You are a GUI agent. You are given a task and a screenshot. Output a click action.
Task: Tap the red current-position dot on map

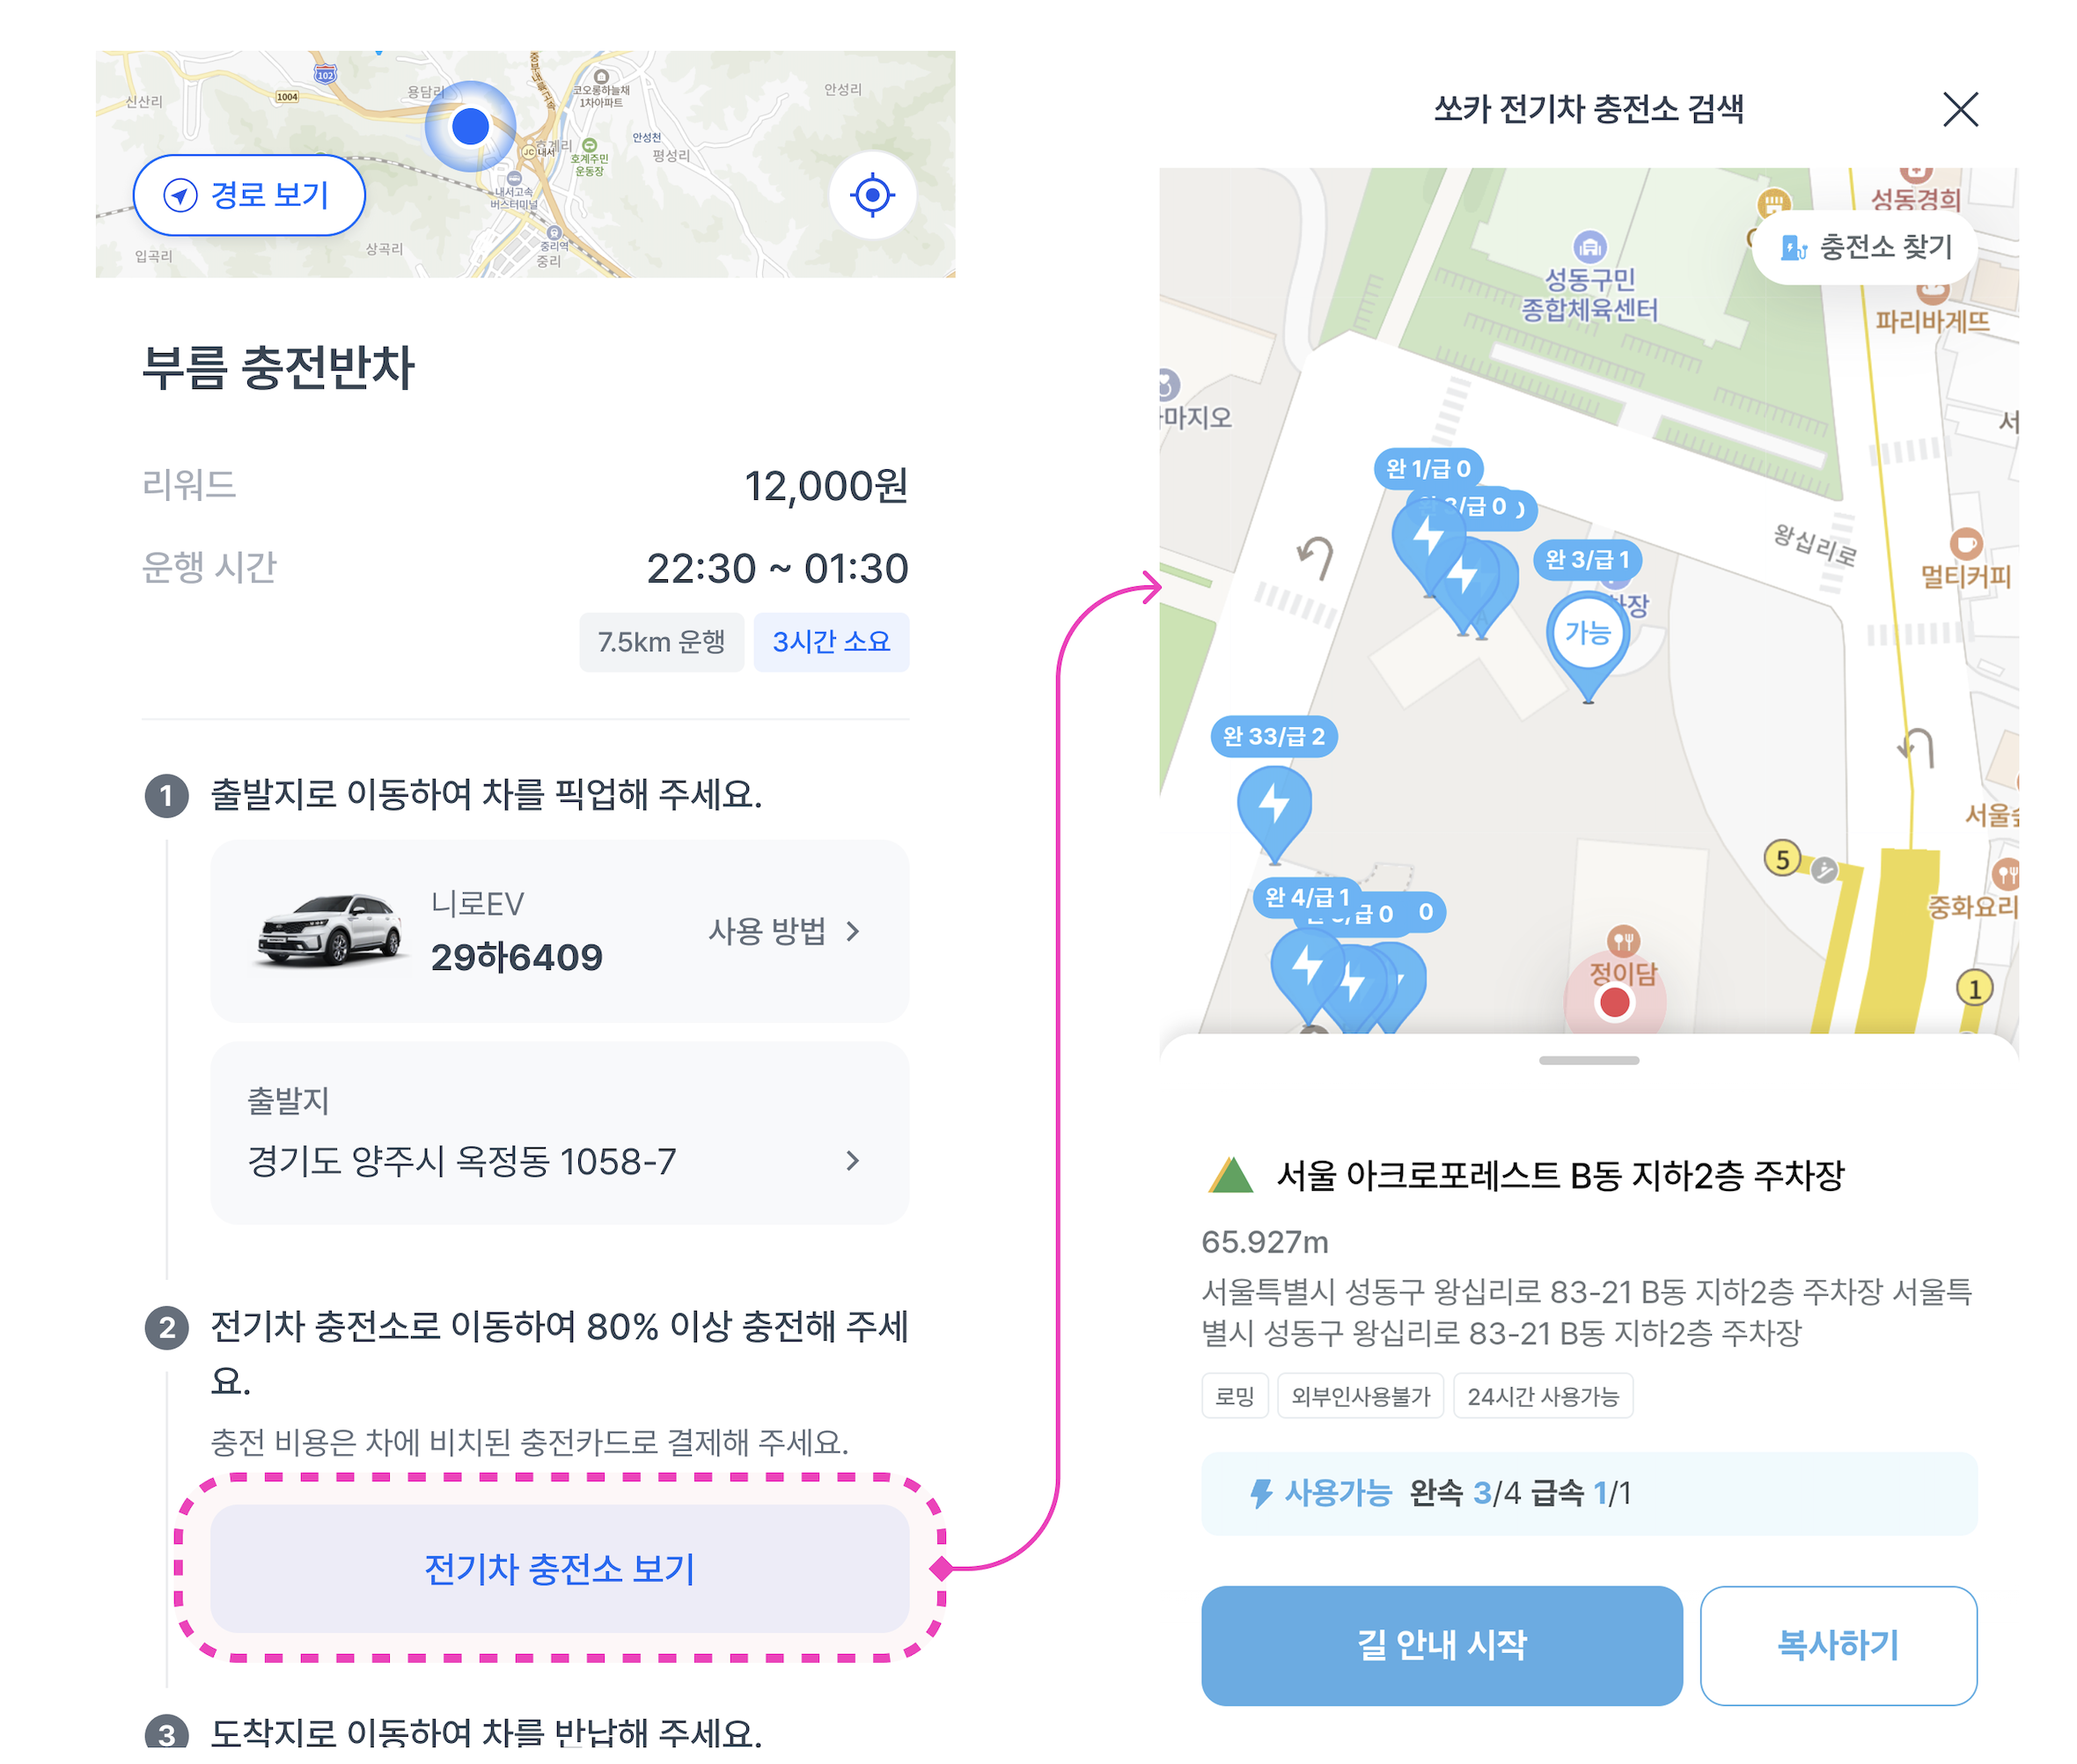(x=1614, y=1002)
